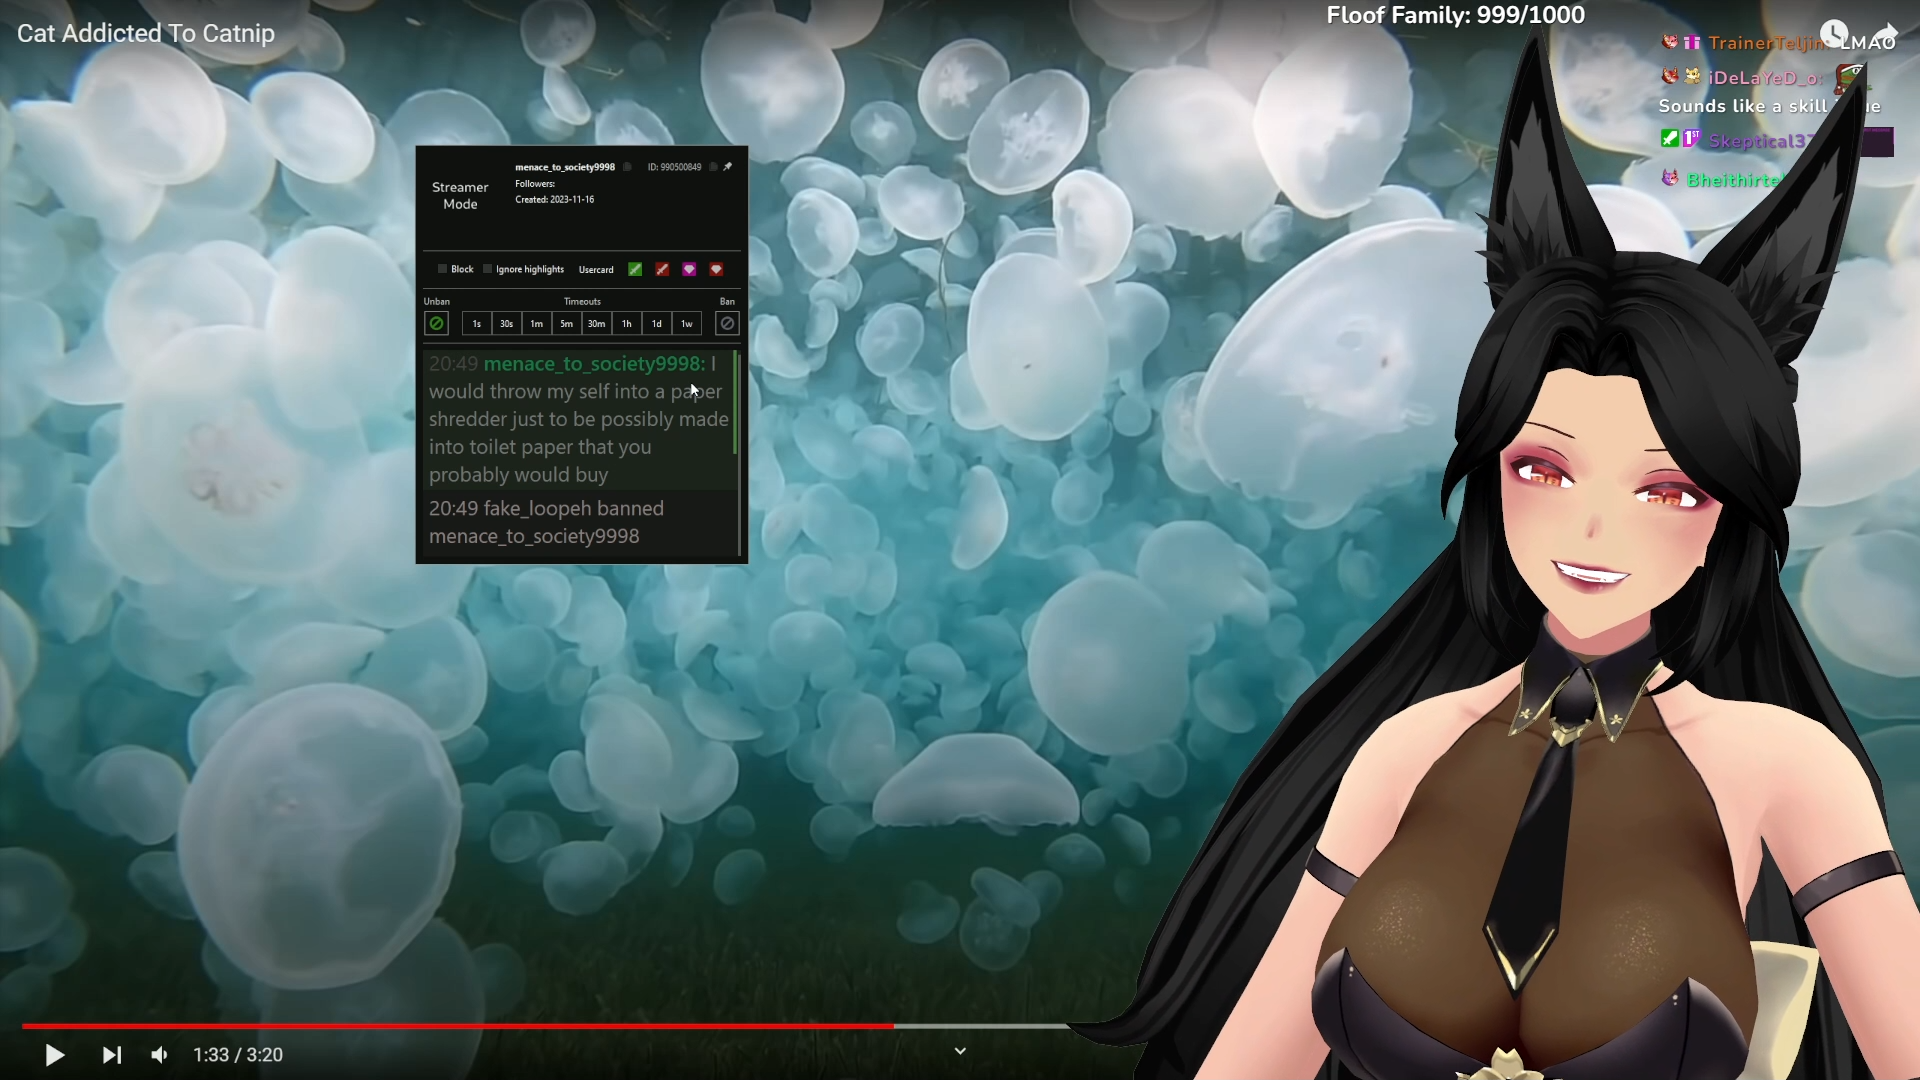
Task: Click the red sword unmod icon
Action: [662, 269]
